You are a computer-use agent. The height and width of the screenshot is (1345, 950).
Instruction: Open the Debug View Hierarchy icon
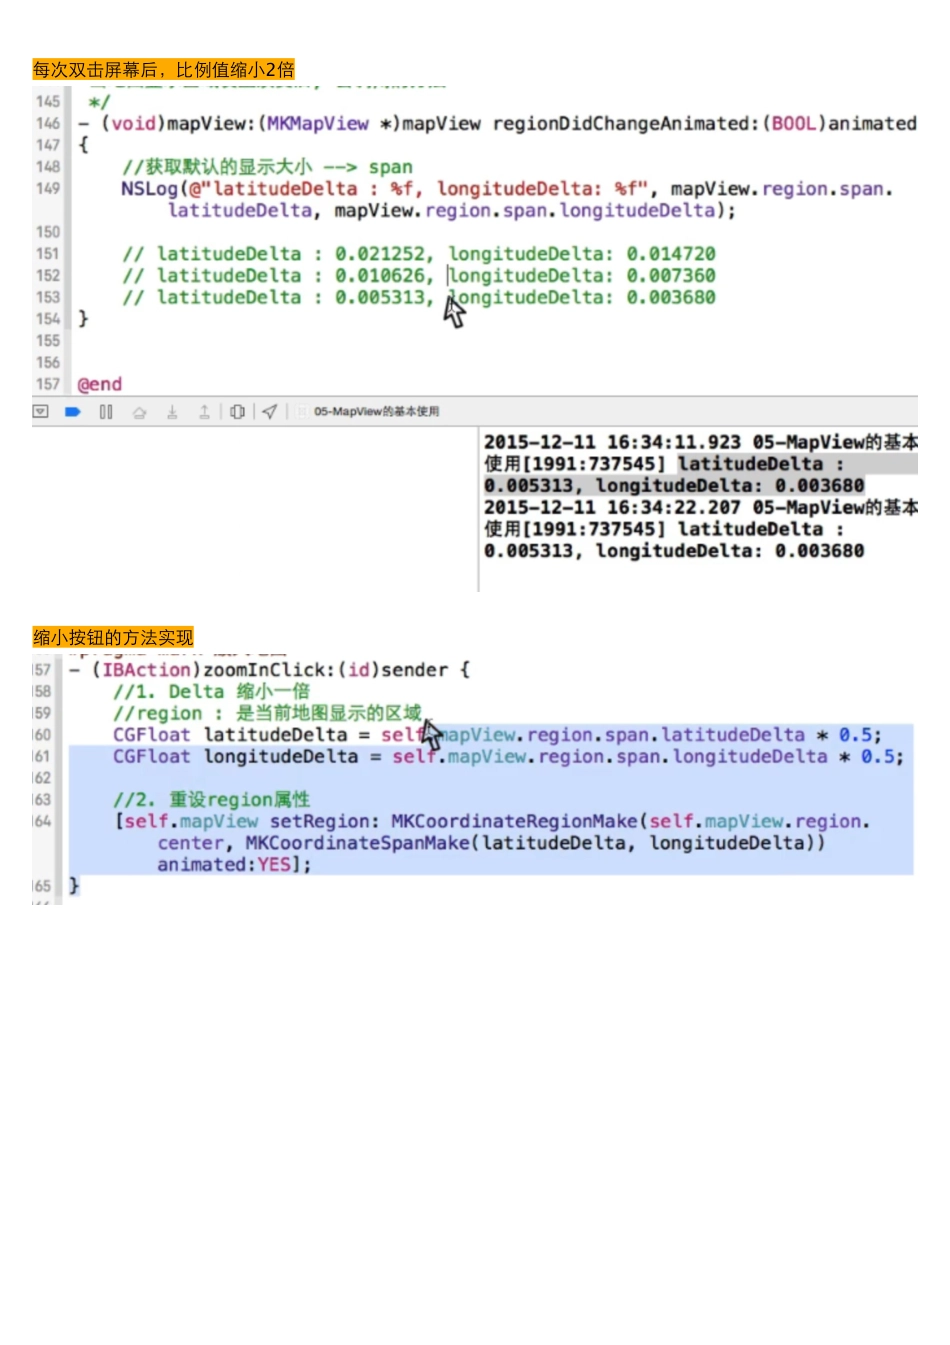pos(237,411)
